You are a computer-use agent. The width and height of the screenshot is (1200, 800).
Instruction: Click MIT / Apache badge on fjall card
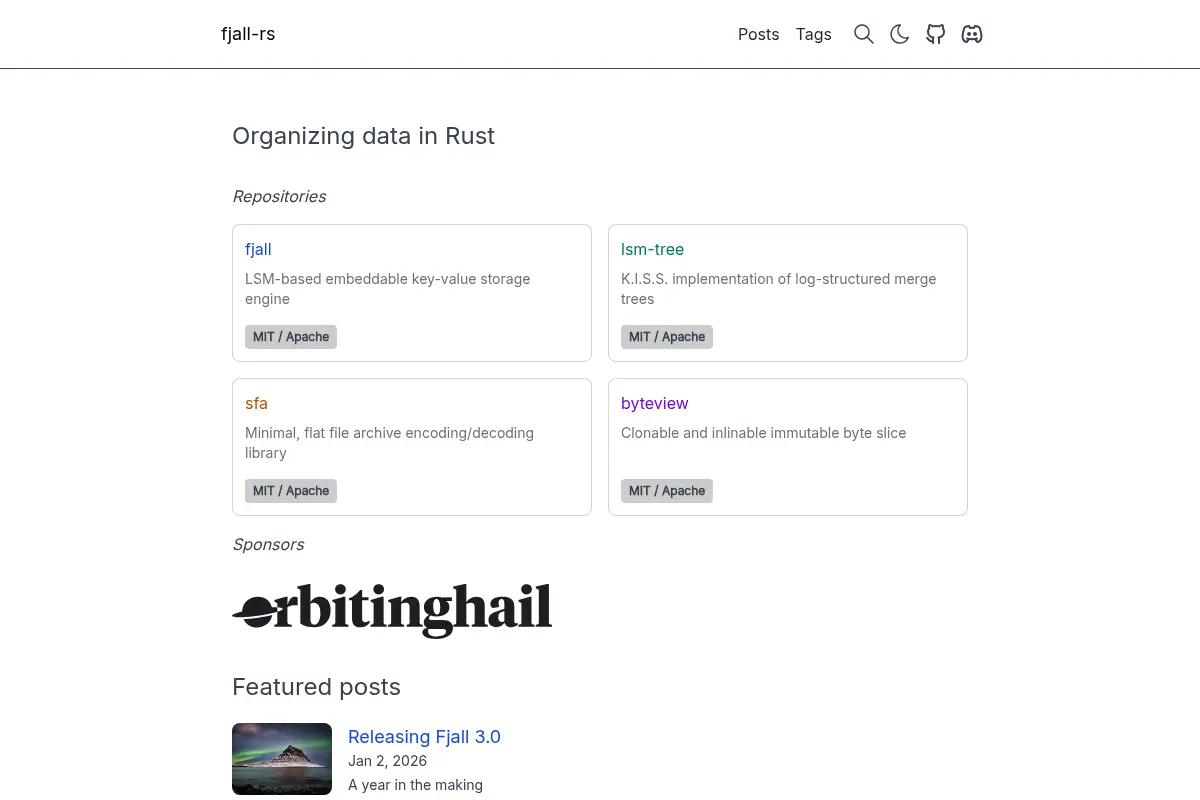(291, 337)
